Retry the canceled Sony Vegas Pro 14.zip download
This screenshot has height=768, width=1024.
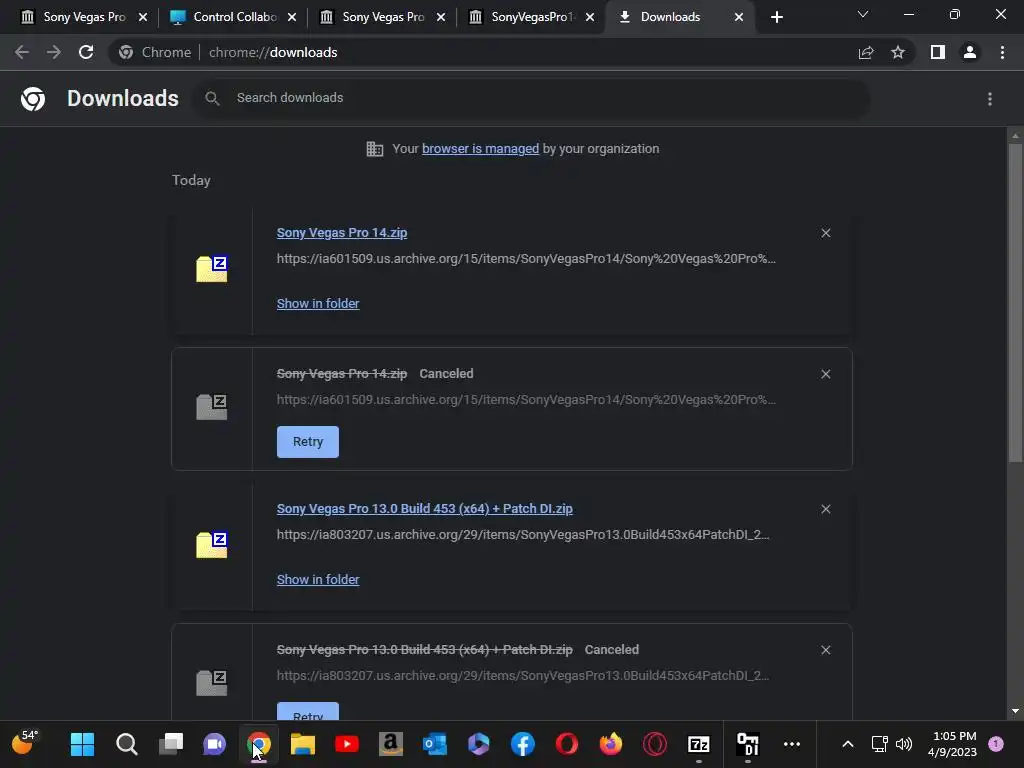point(308,442)
